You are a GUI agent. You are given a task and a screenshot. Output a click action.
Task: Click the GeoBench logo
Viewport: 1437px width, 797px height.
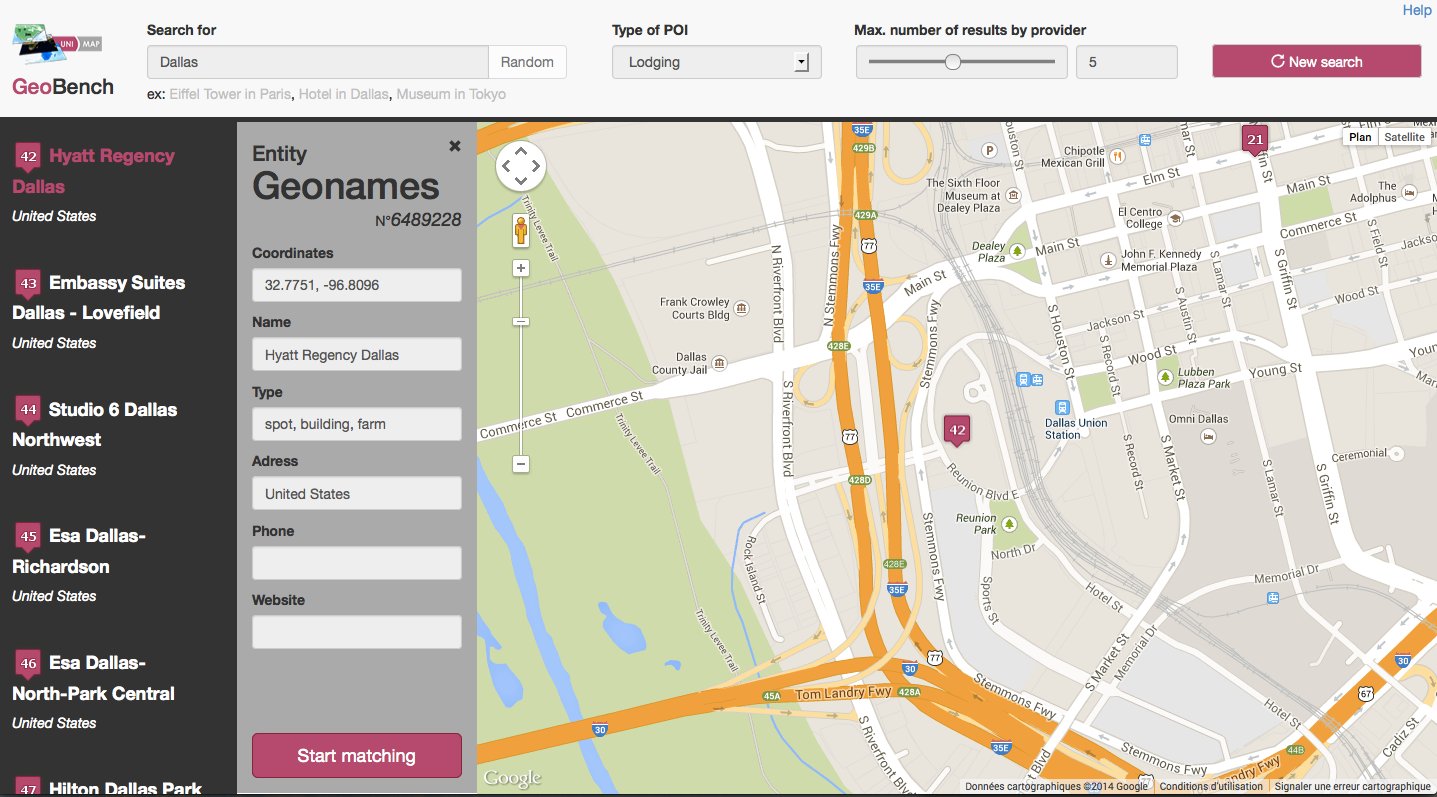point(62,62)
